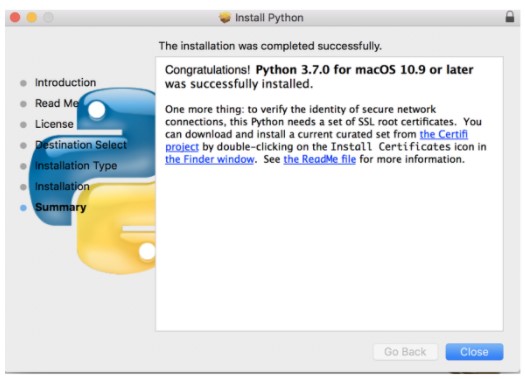525x379 pixels.
Task: Click the Go Back button
Action: click(405, 352)
